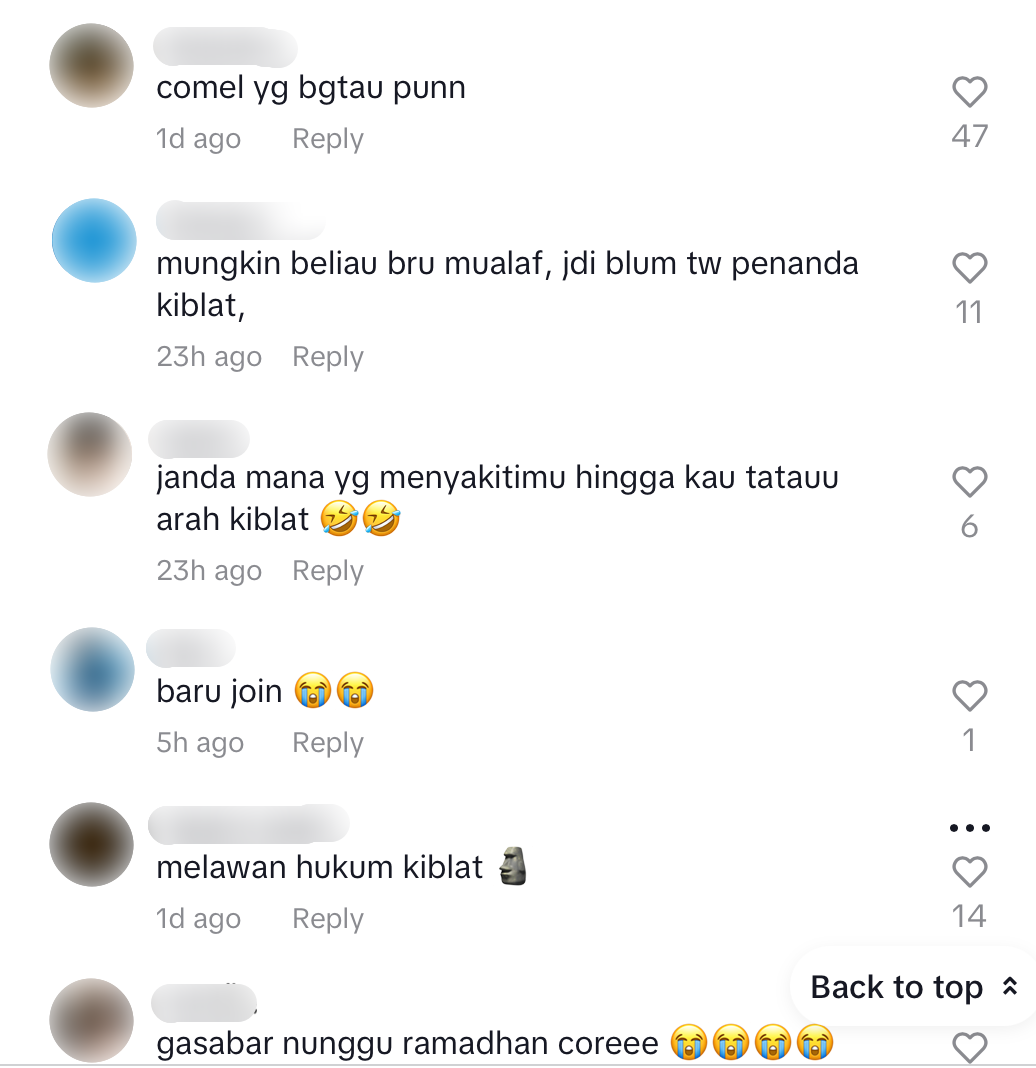Reply to the 'mungkin beliau bru mualaf' comment
This screenshot has width=1036, height=1068.
pos(328,357)
